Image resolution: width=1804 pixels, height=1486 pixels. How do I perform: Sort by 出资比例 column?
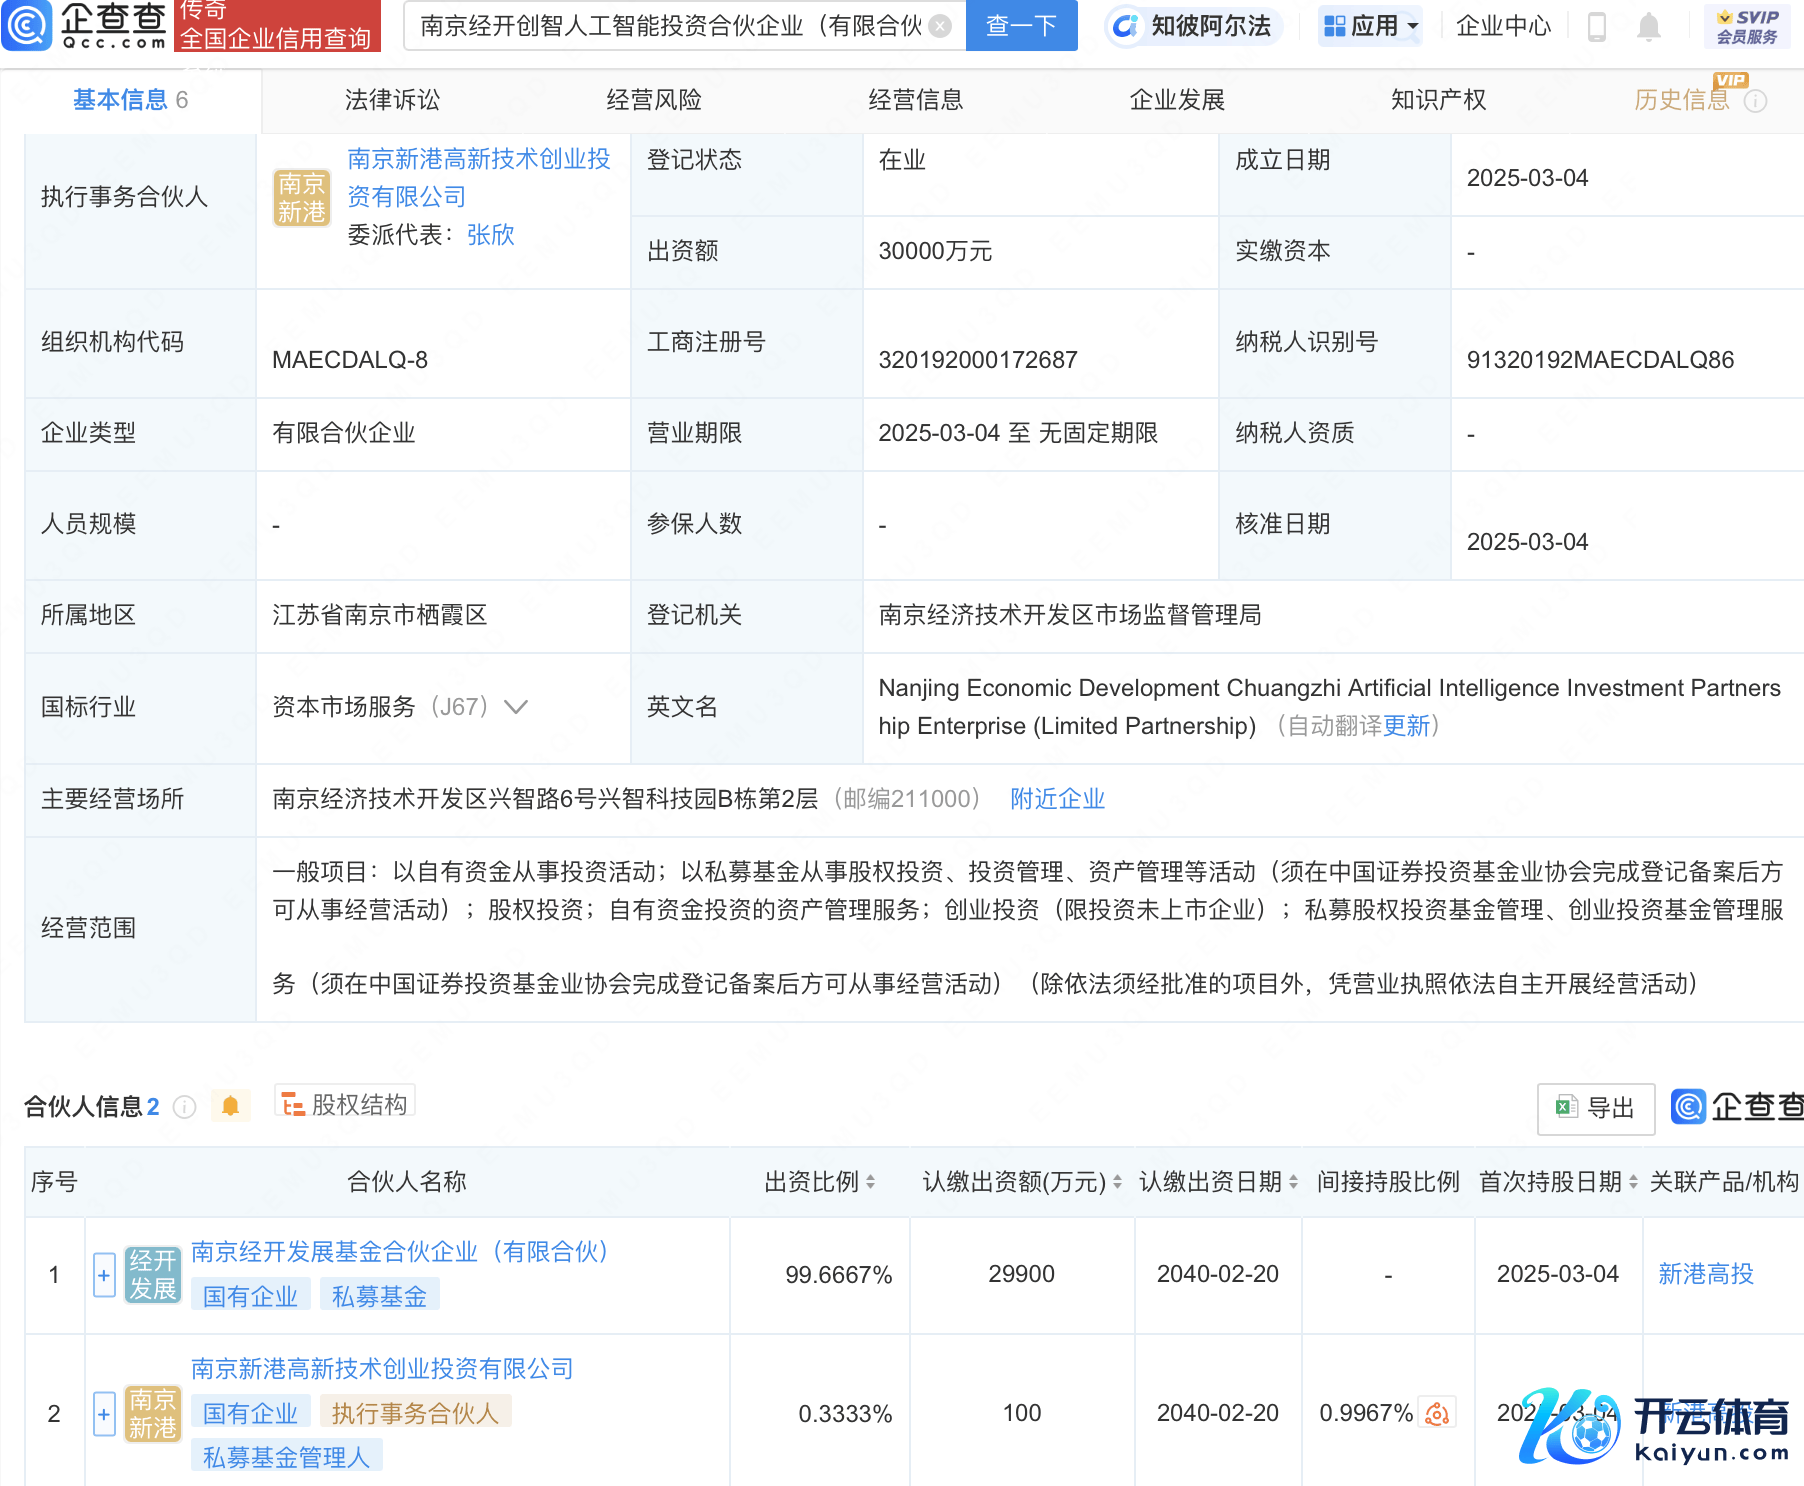[x=870, y=1182]
